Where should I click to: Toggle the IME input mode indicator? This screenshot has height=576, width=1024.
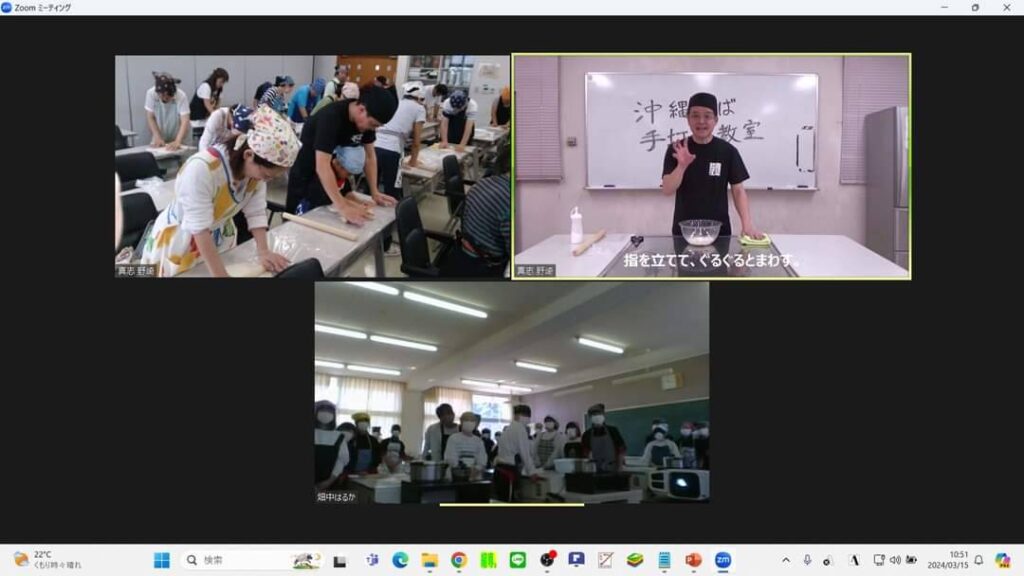854,560
